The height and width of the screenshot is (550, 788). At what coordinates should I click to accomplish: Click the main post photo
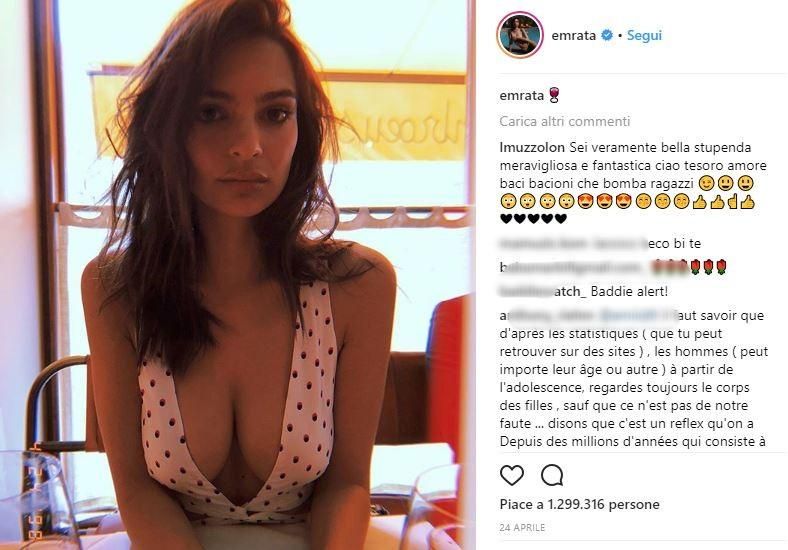[x=238, y=275]
